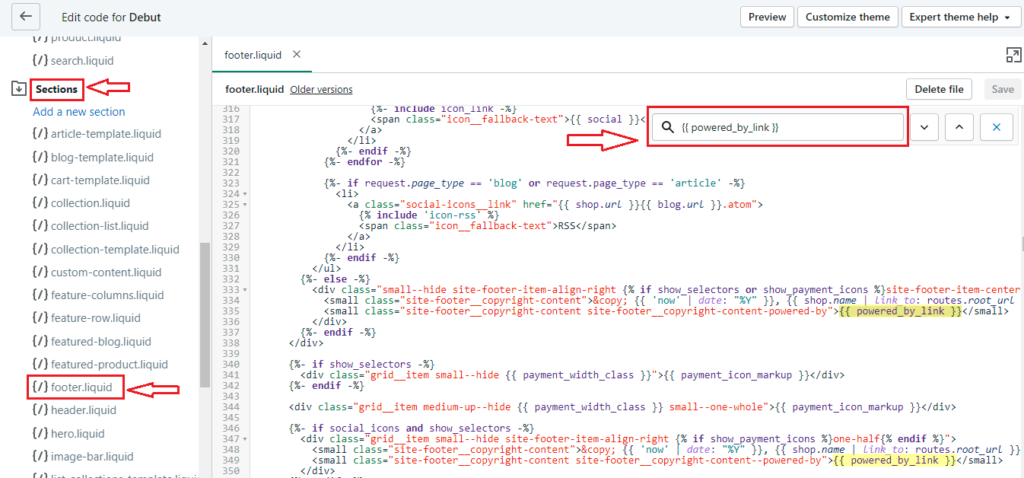Screen dimensions: 1024x478
Task: Open feature-columns.liquid file
Action: (107, 295)
